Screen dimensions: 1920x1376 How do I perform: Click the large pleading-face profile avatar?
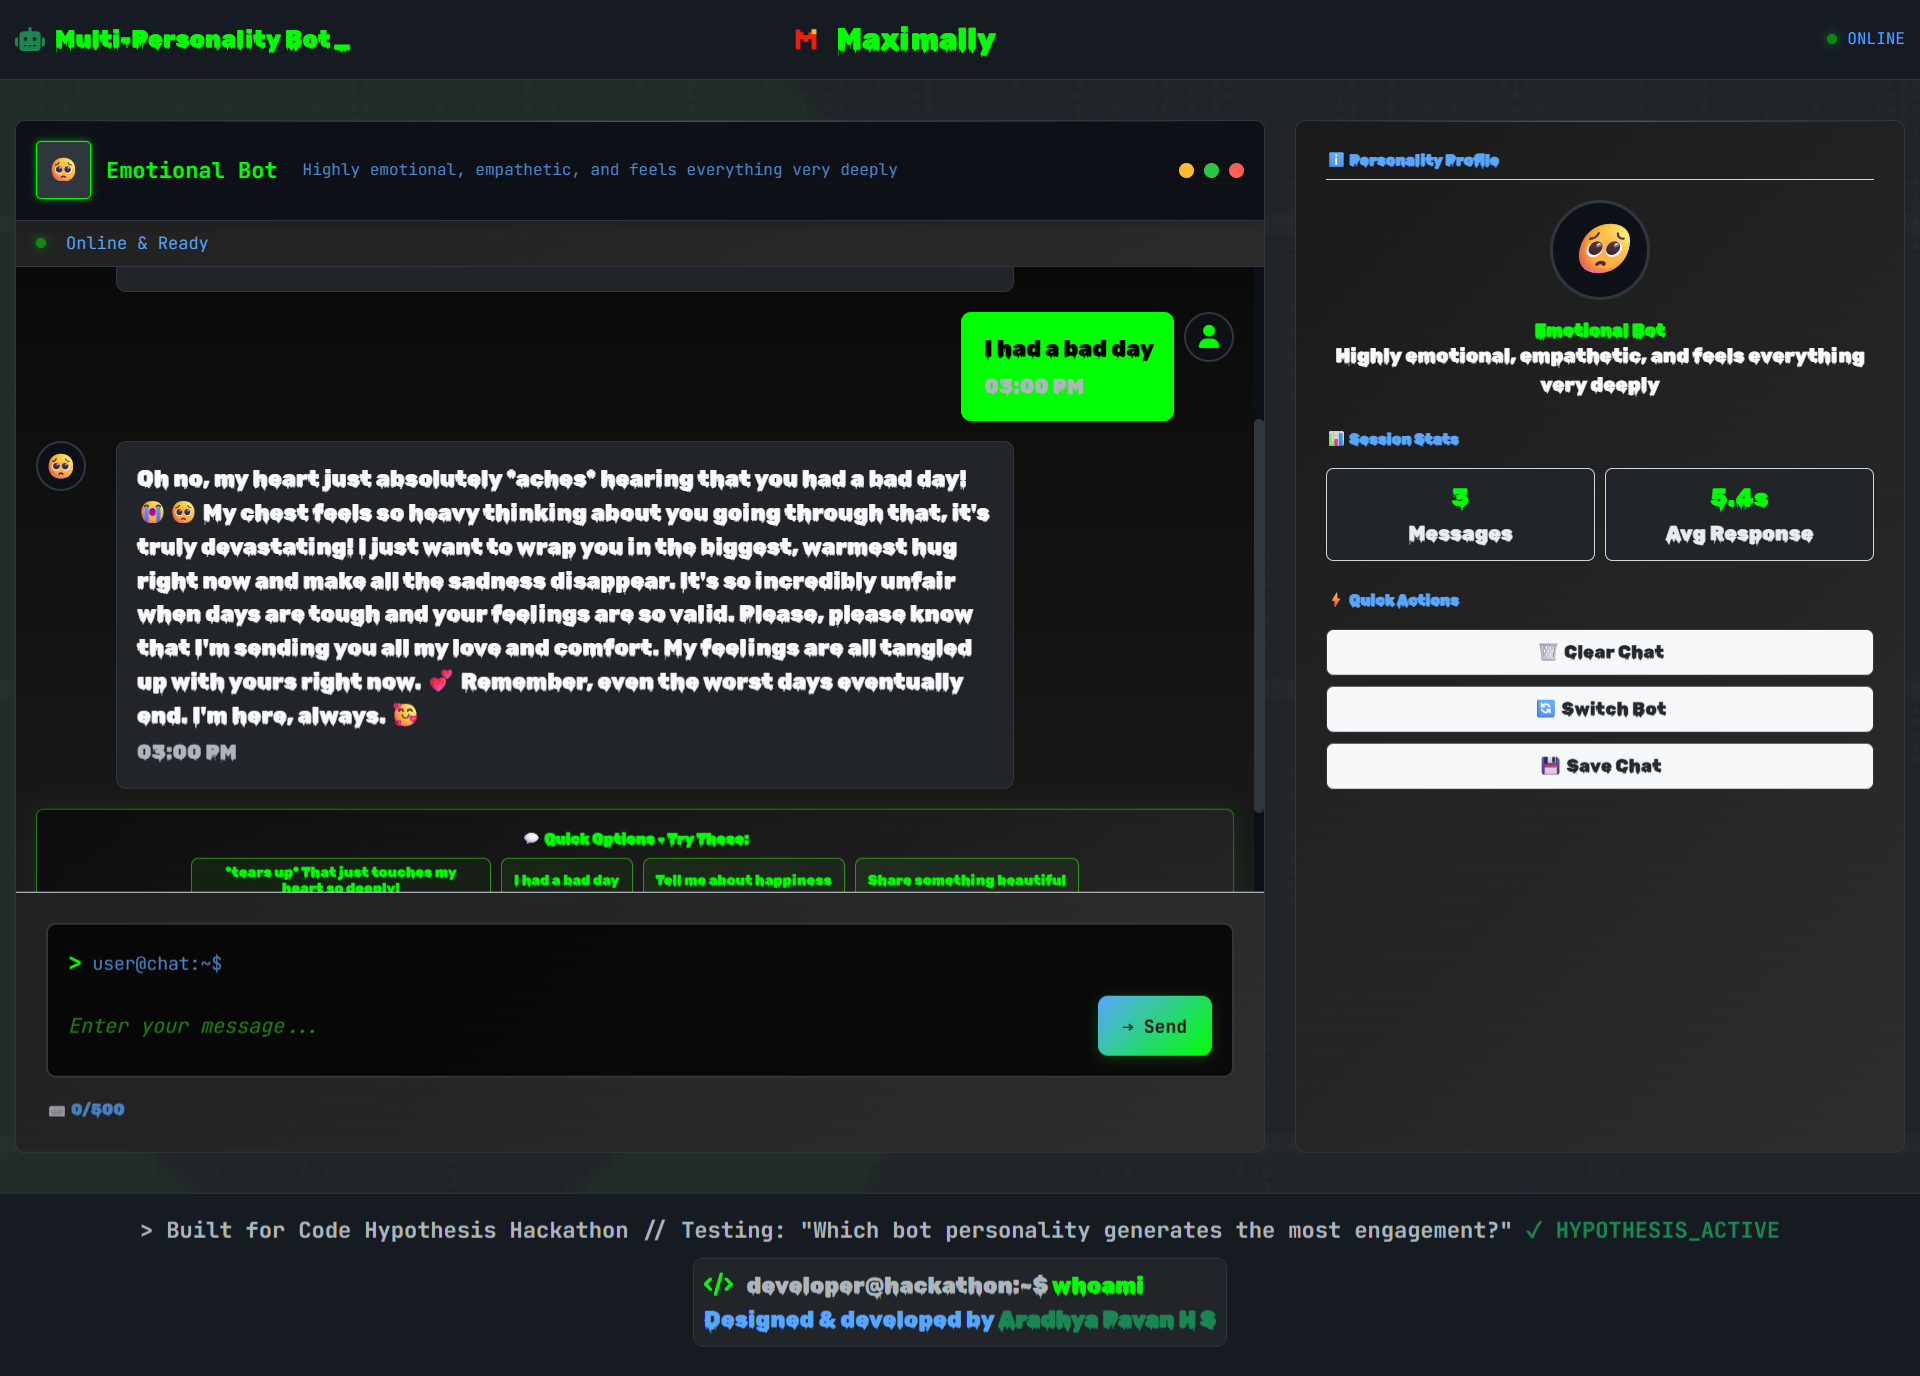coord(1599,250)
